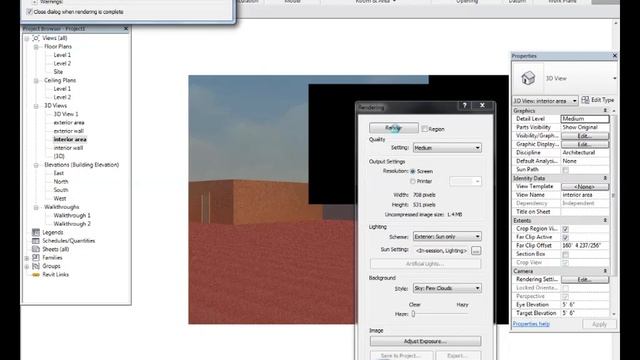Click the Rendering dialog help icon
The image size is (640, 360).
[464, 105]
